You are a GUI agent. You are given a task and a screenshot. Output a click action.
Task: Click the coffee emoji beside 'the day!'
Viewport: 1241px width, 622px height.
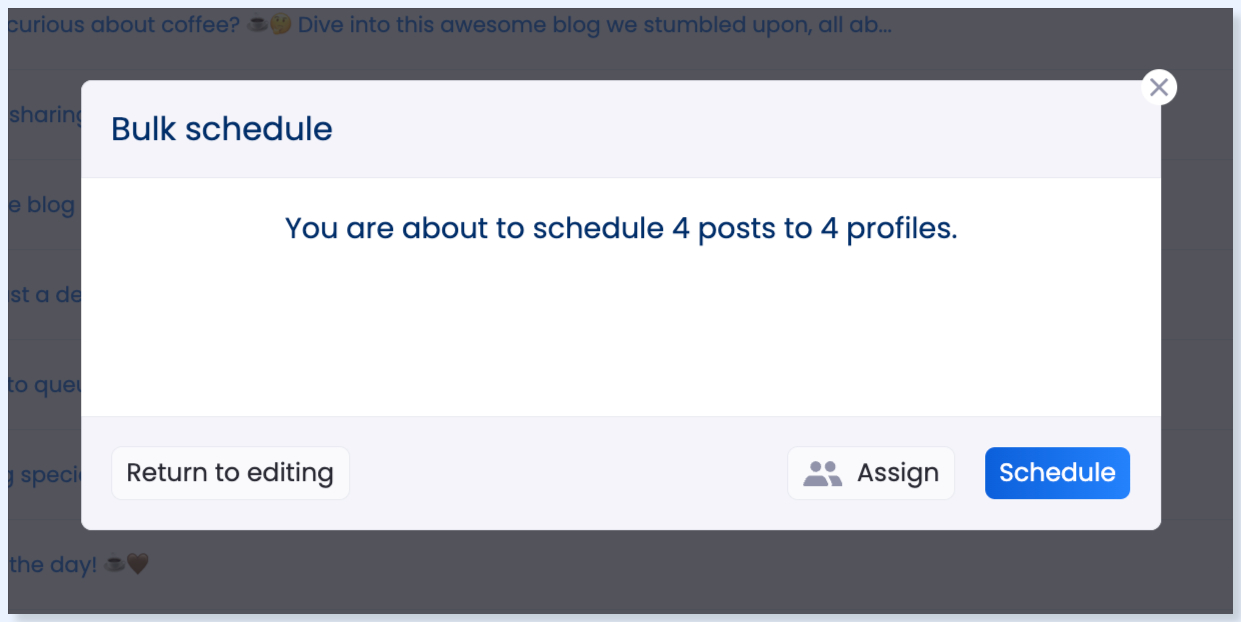115,564
